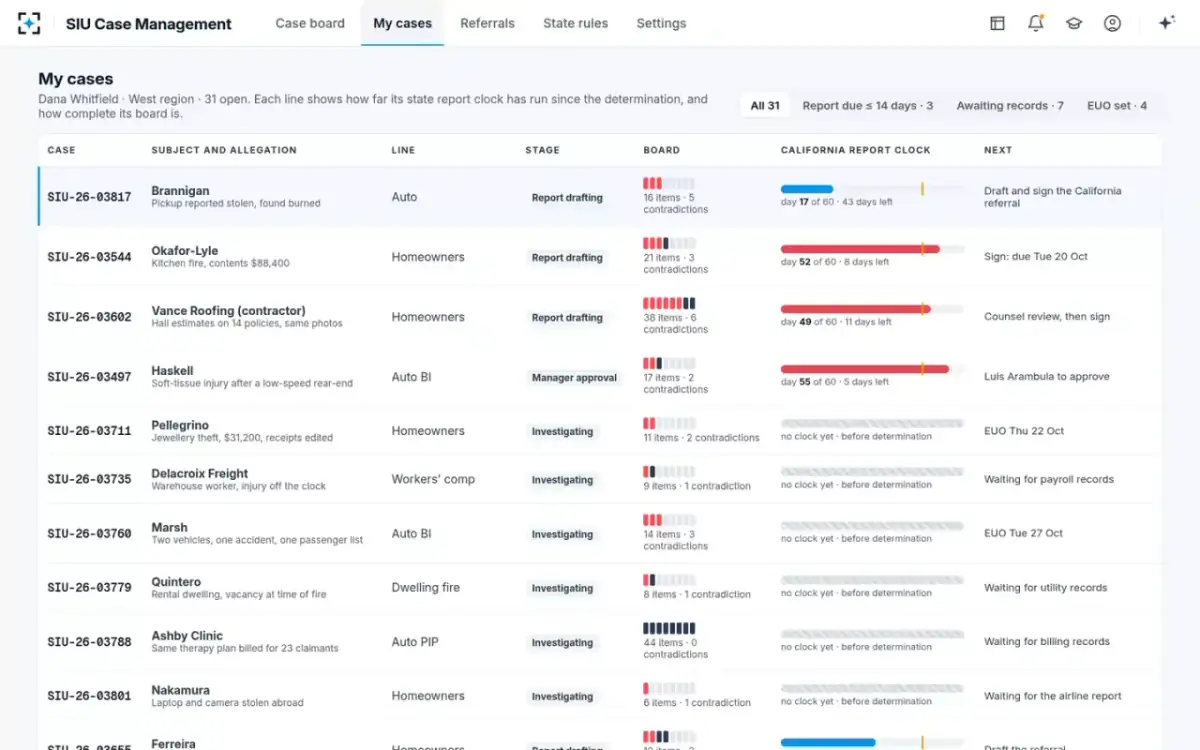Open case SIU-26-03779

point(89,587)
